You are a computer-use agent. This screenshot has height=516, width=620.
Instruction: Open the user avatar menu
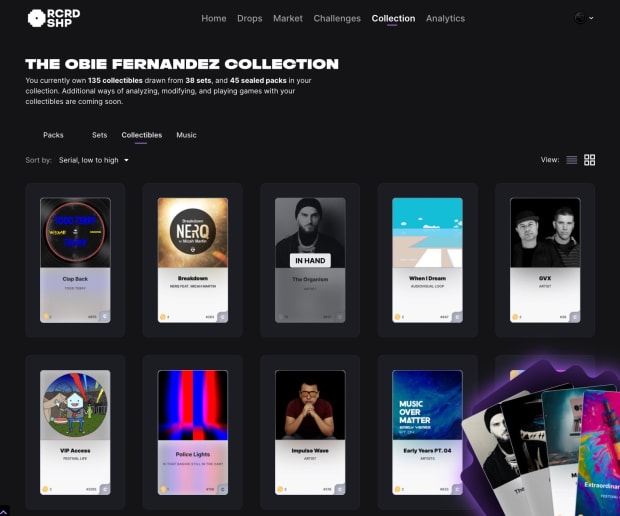(x=584, y=18)
